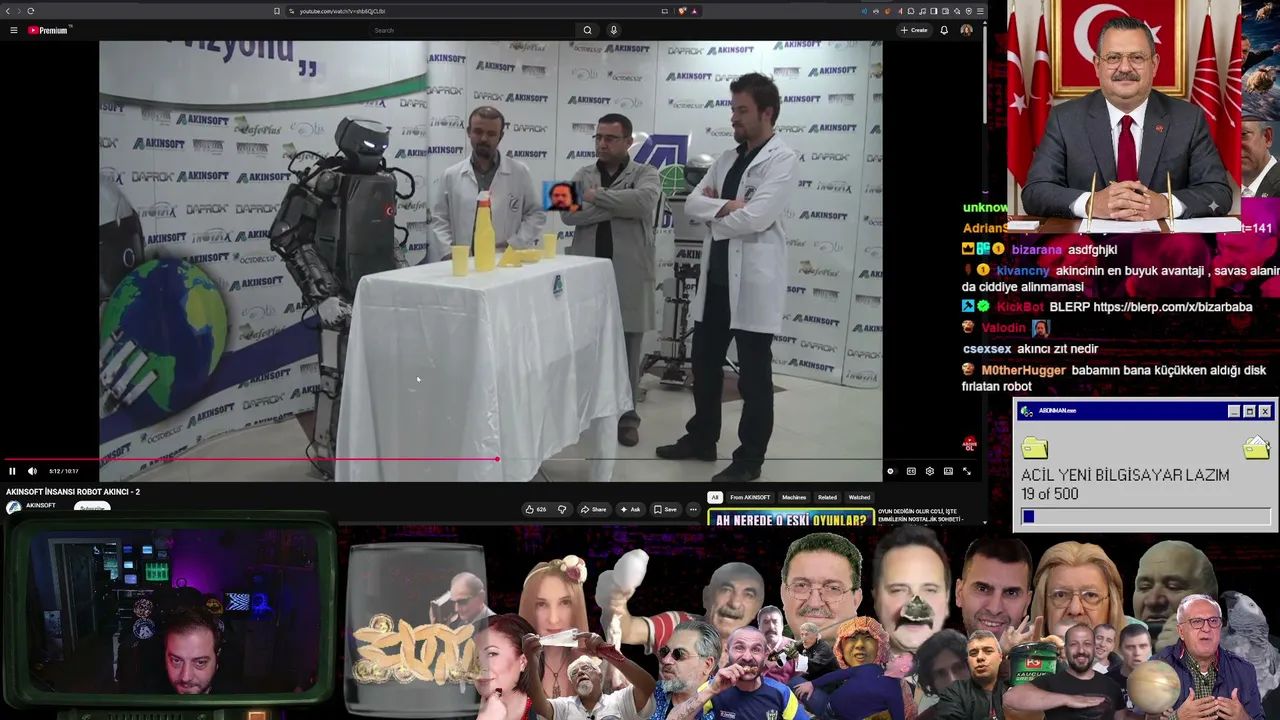Click the YouTube search magnifier button

click(x=587, y=30)
